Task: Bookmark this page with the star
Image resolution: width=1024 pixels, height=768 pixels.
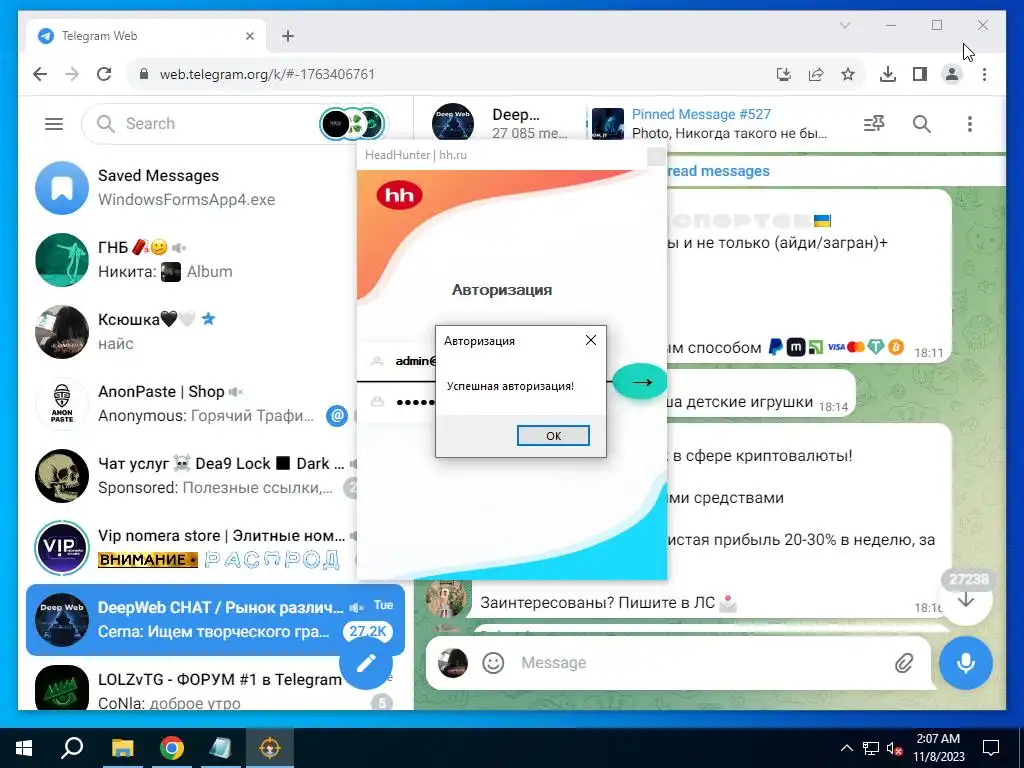Action: click(x=848, y=74)
